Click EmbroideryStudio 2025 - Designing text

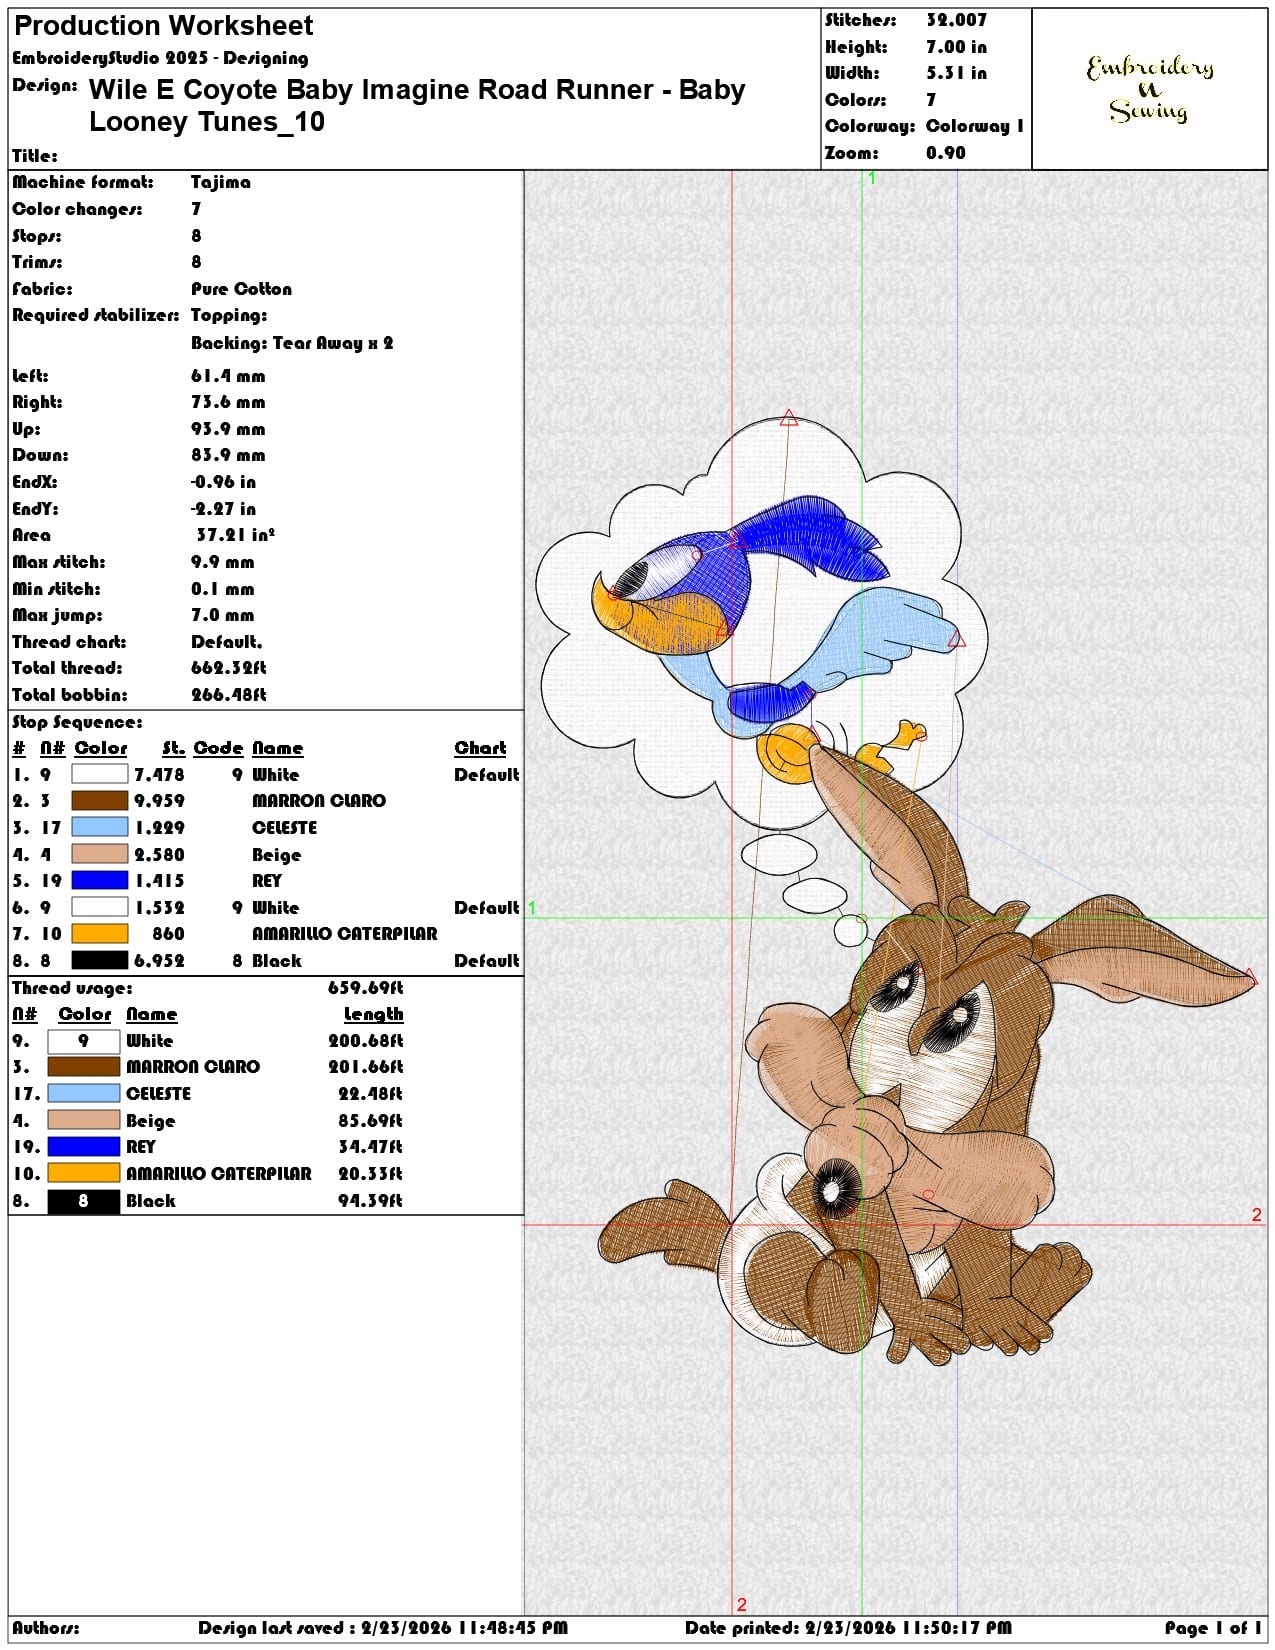tap(160, 58)
